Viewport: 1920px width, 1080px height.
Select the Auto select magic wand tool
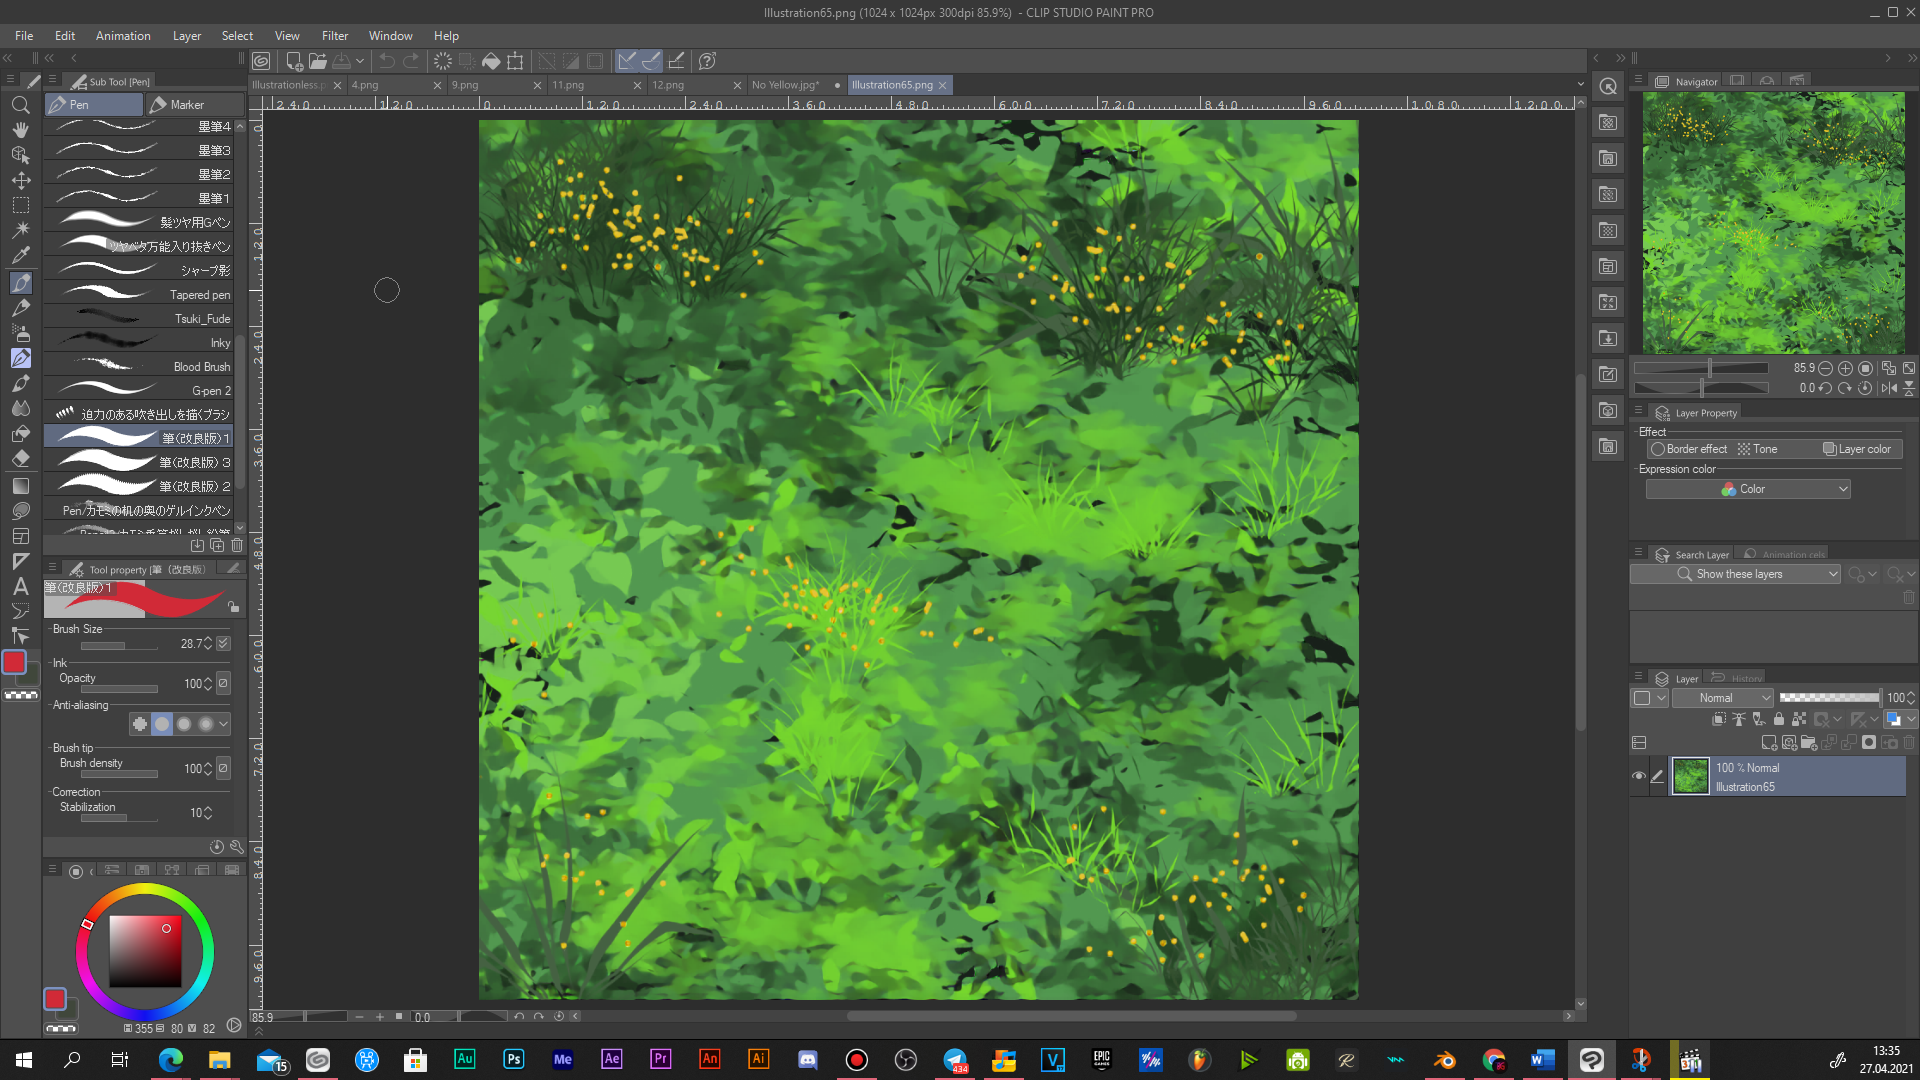(x=20, y=229)
